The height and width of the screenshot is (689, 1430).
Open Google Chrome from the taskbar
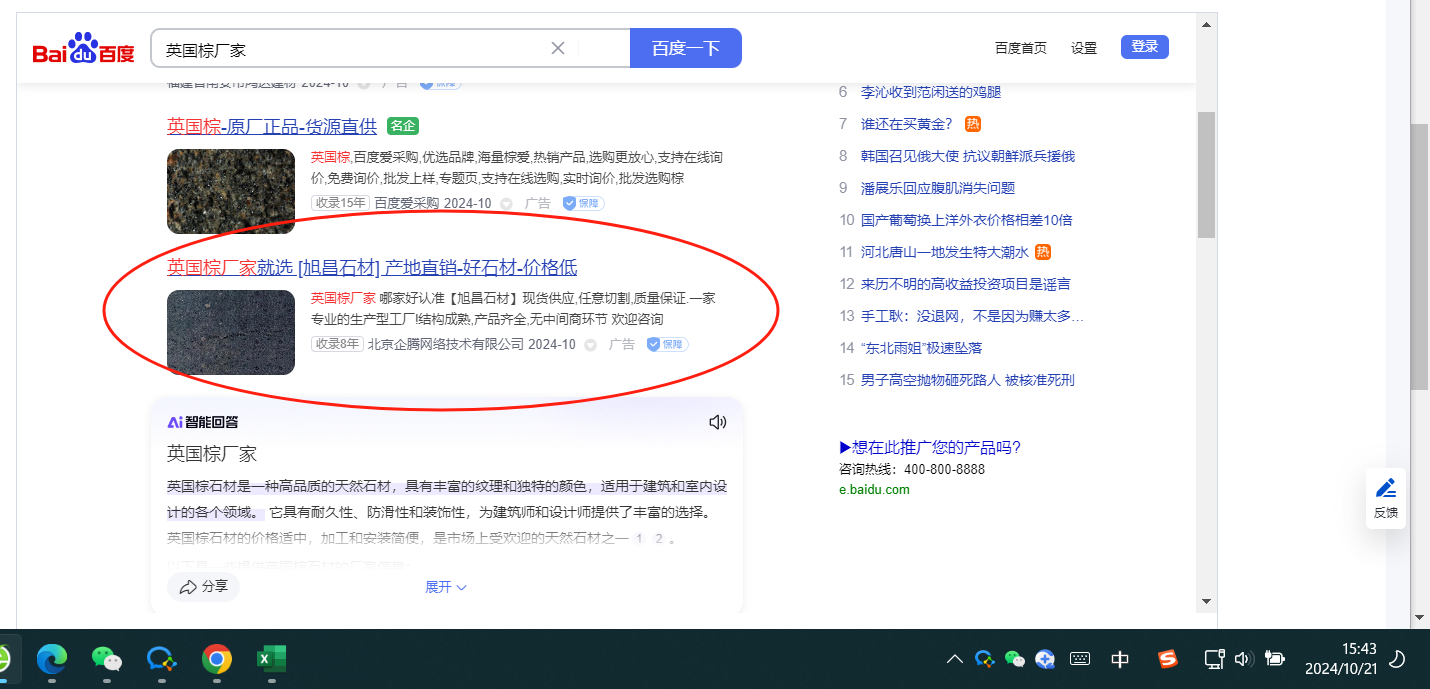tap(217, 659)
